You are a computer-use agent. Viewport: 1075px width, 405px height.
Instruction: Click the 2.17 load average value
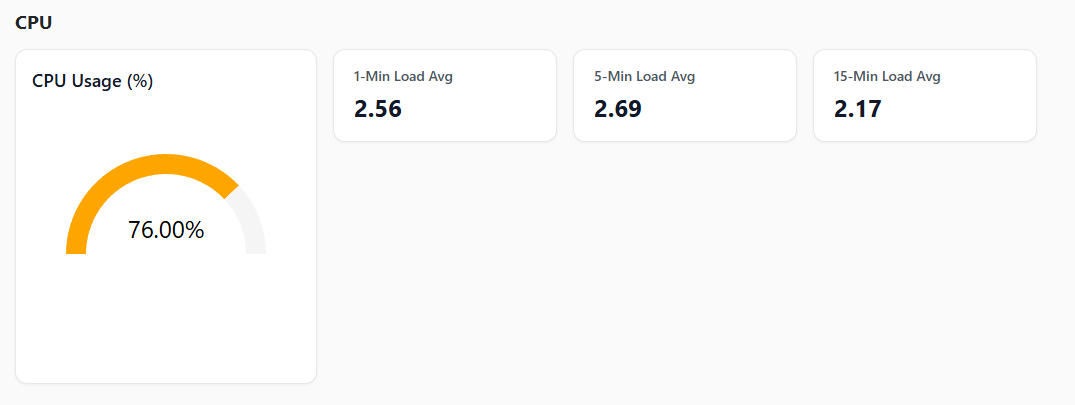(858, 109)
